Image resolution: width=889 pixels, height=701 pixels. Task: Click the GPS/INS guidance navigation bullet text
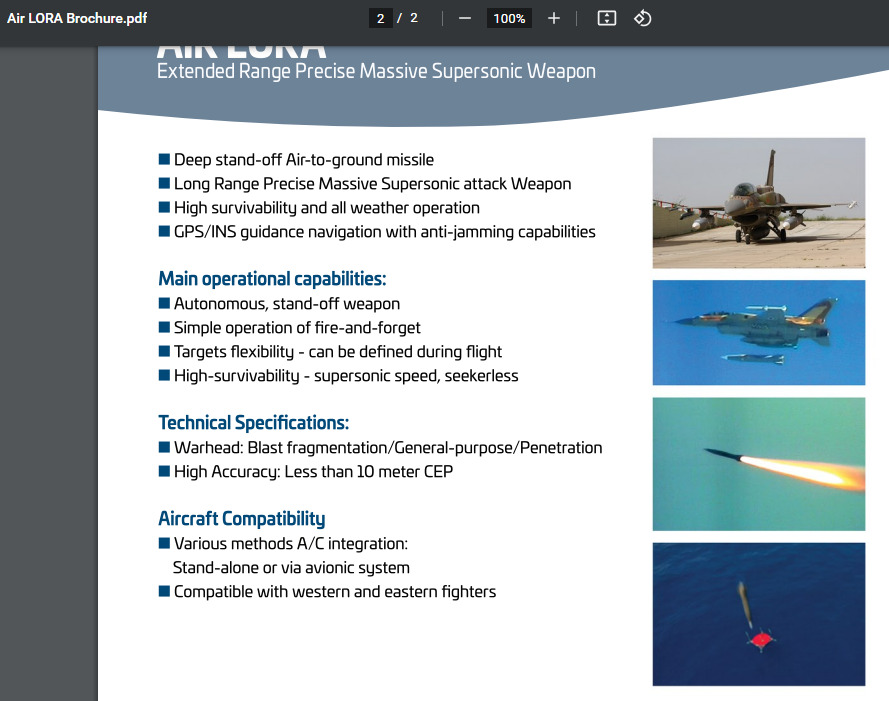[x=384, y=232]
